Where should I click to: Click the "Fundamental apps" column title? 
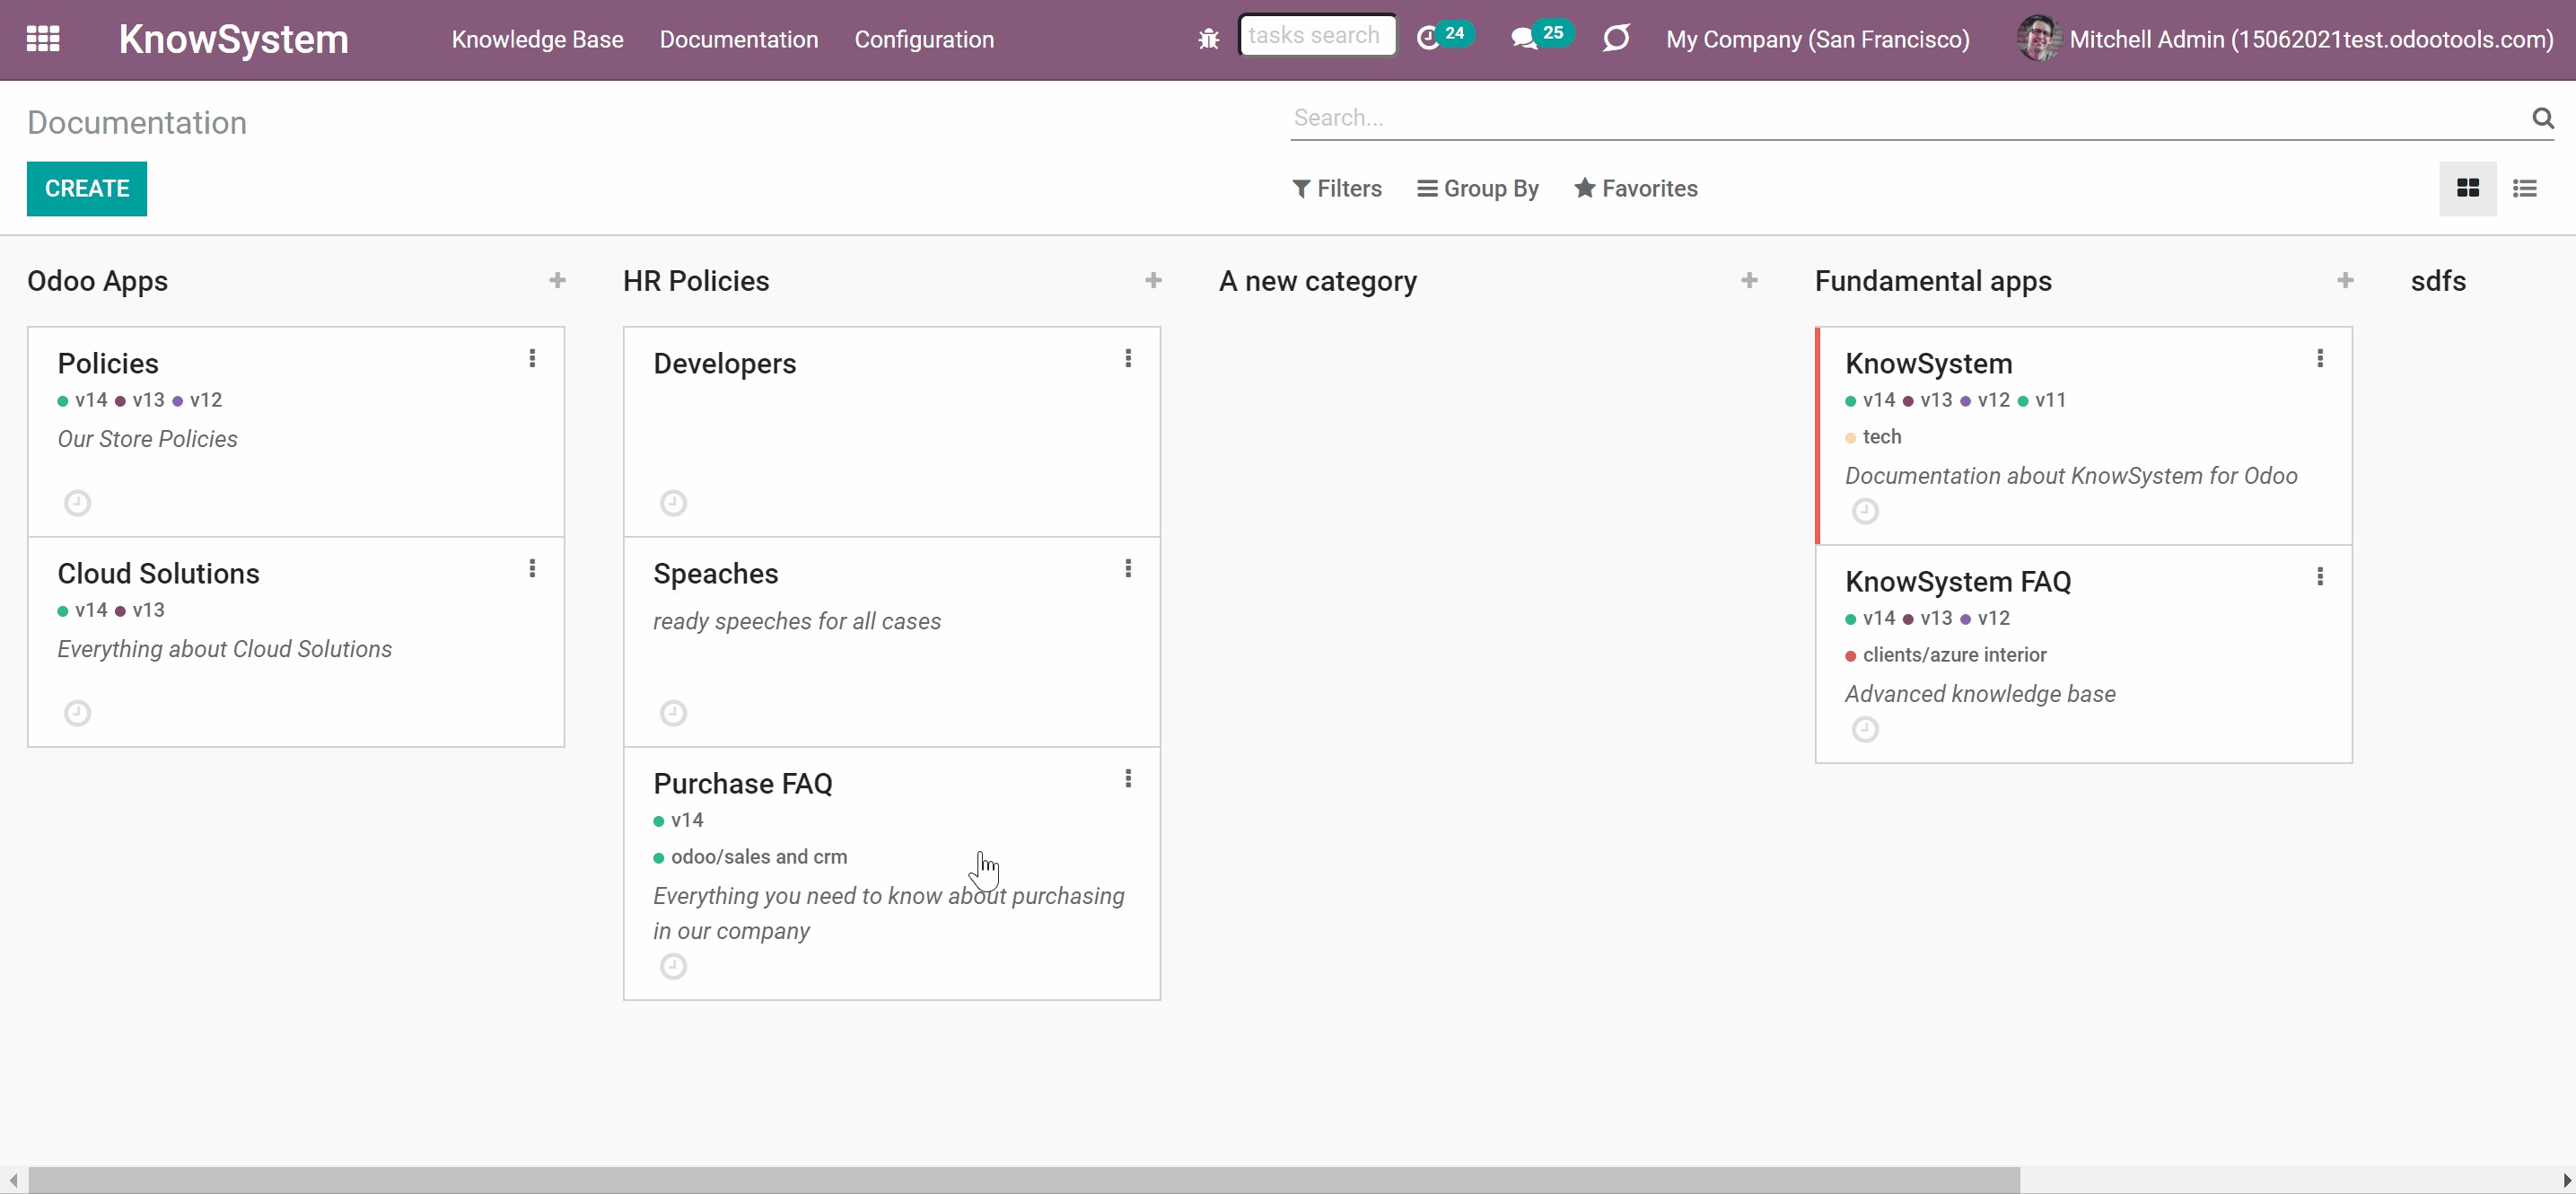(1933, 281)
